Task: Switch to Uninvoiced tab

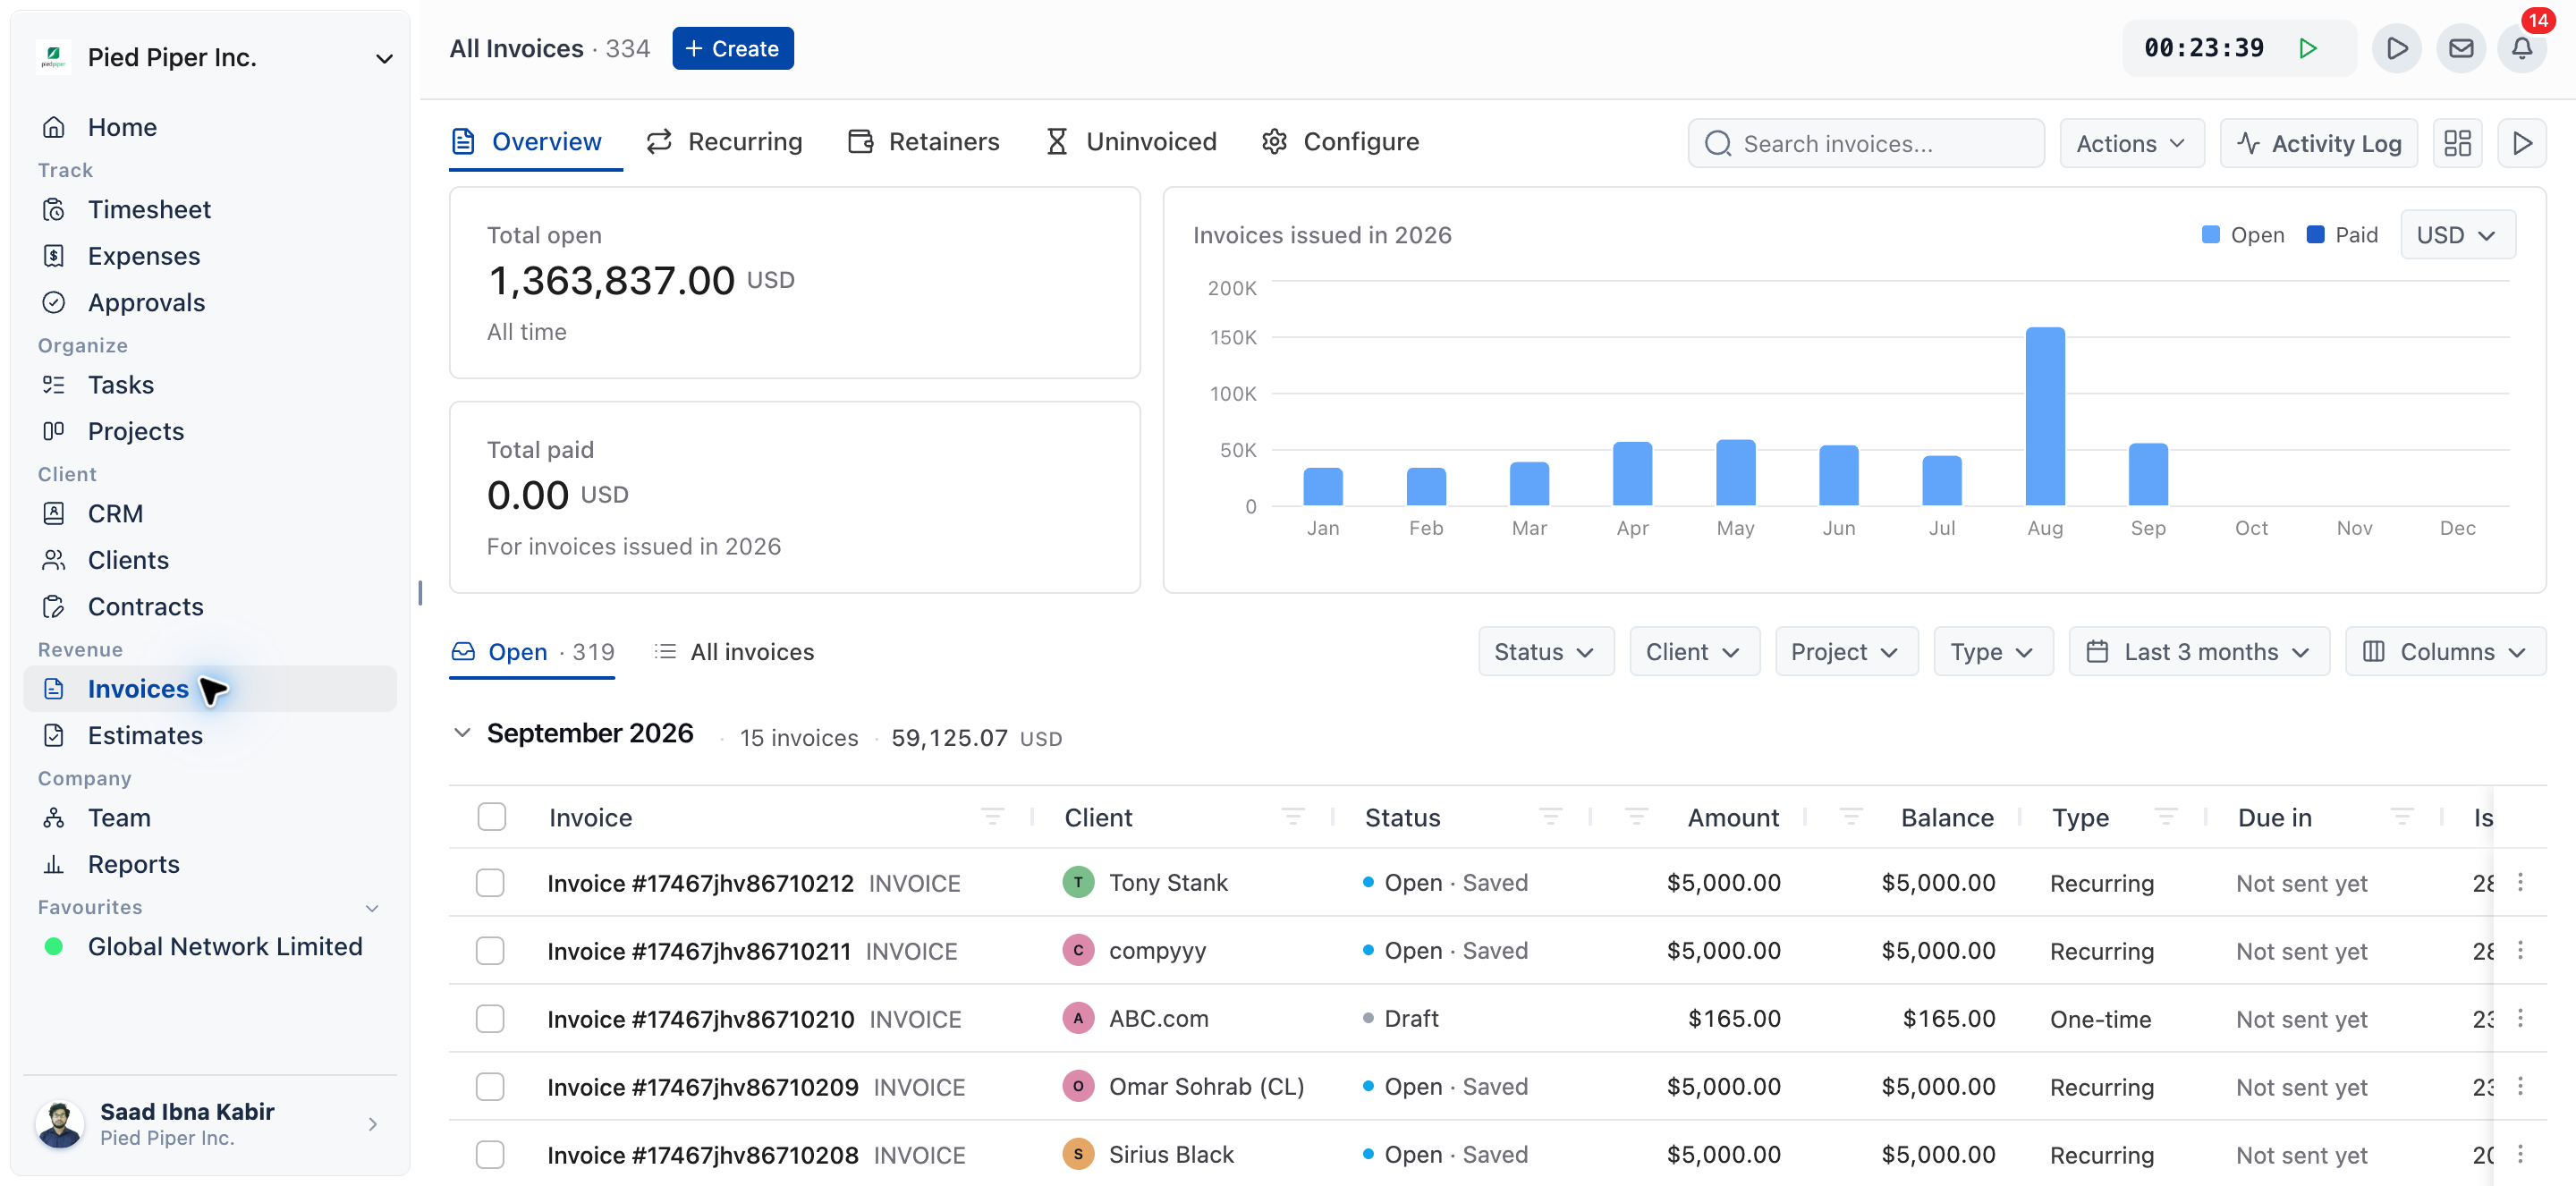Action: (x=1131, y=142)
